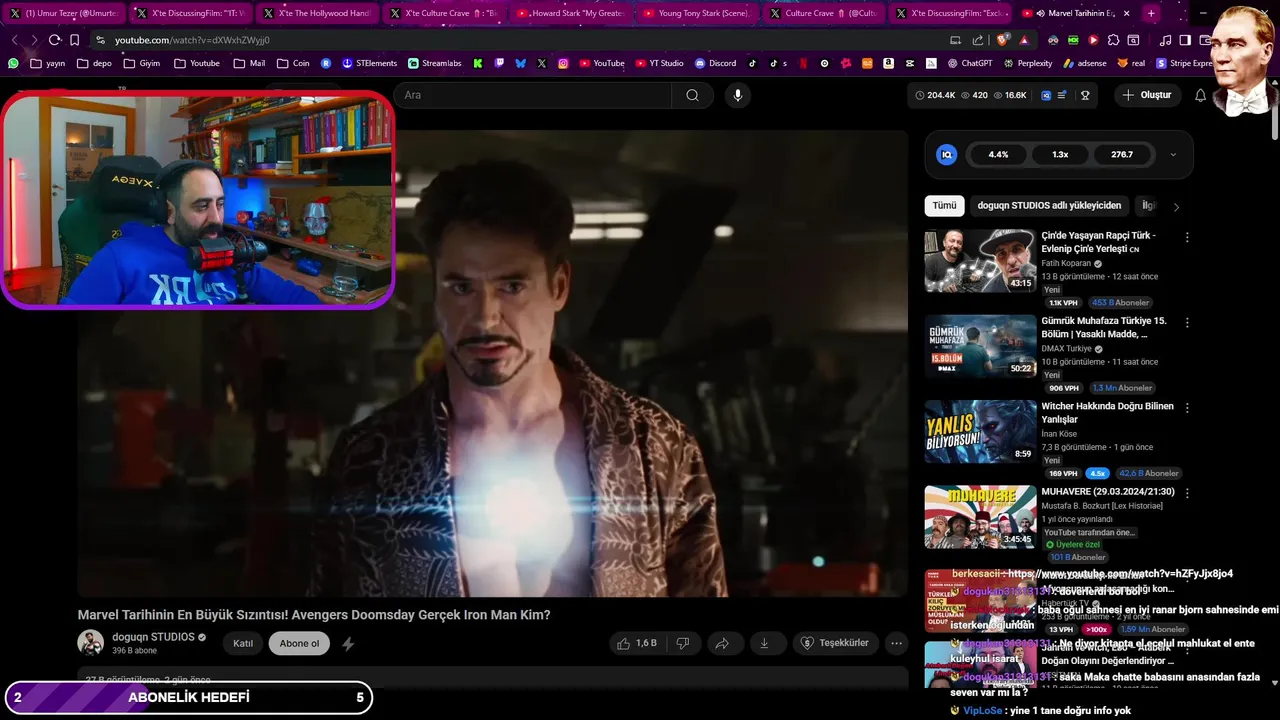Open options for MUHAVERE video

(x=1187, y=493)
